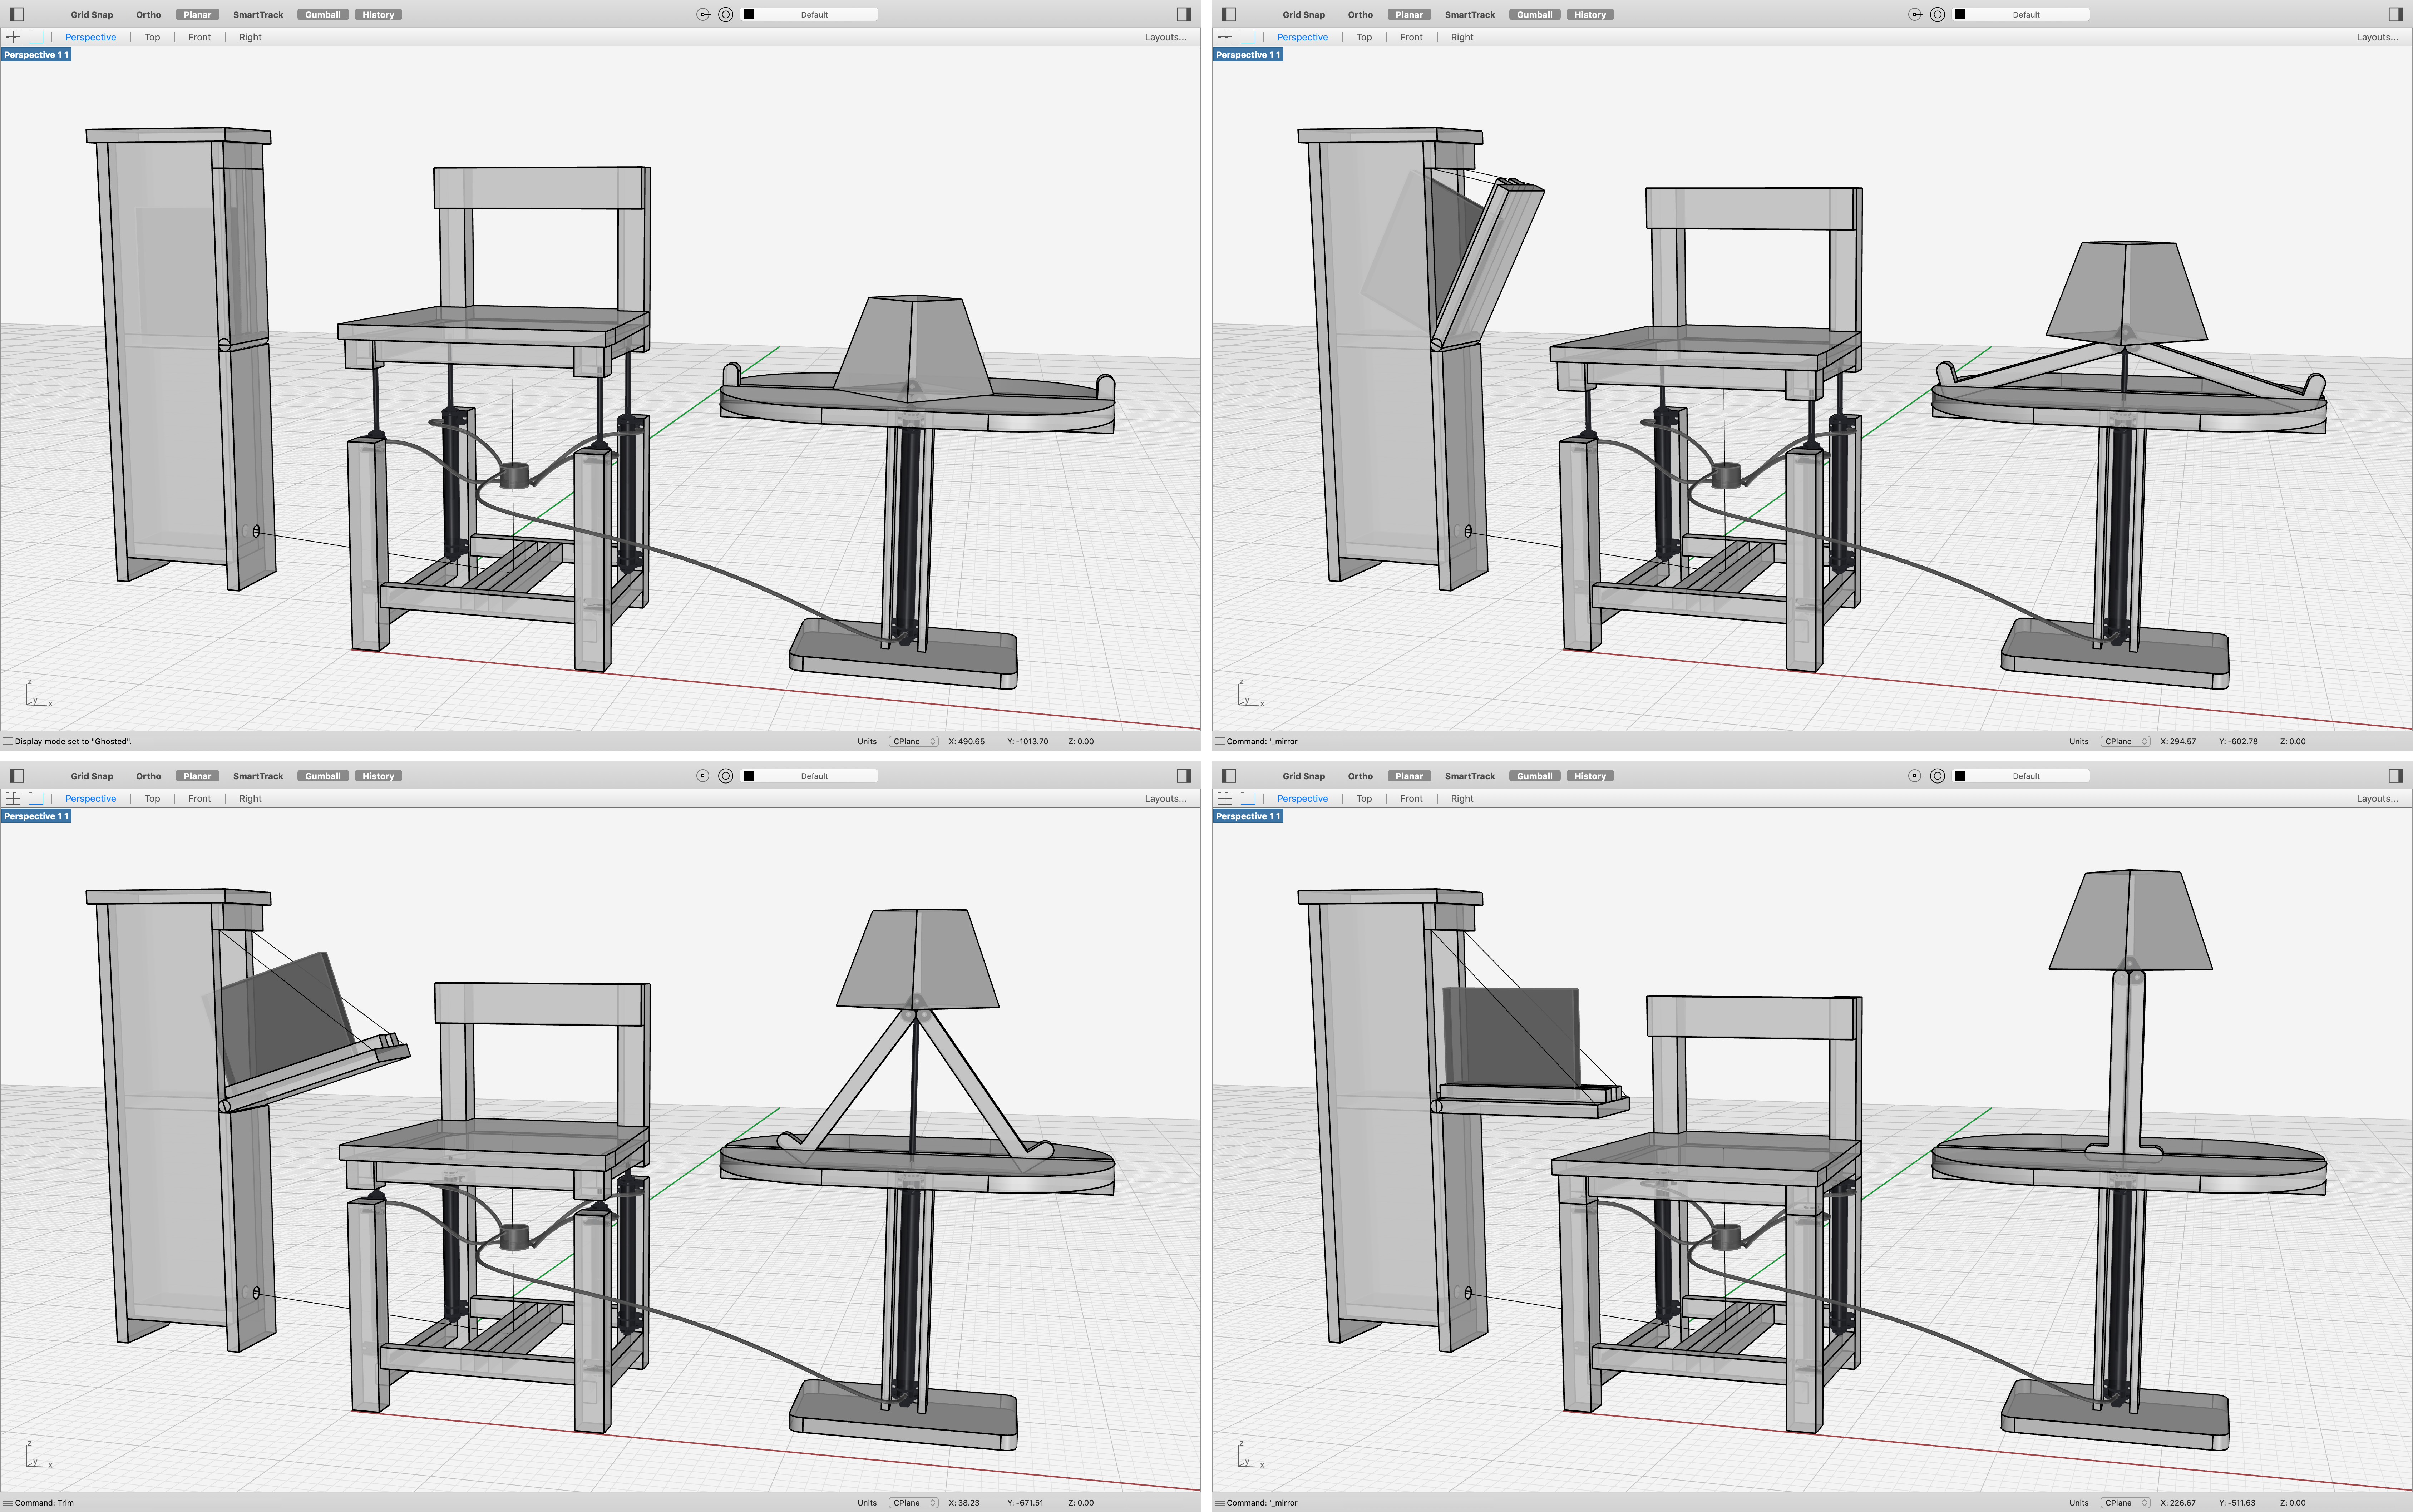This screenshot has width=2413, height=1512.
Task: Toggle right sidebar panel in top-right window
Action: [x=2395, y=14]
